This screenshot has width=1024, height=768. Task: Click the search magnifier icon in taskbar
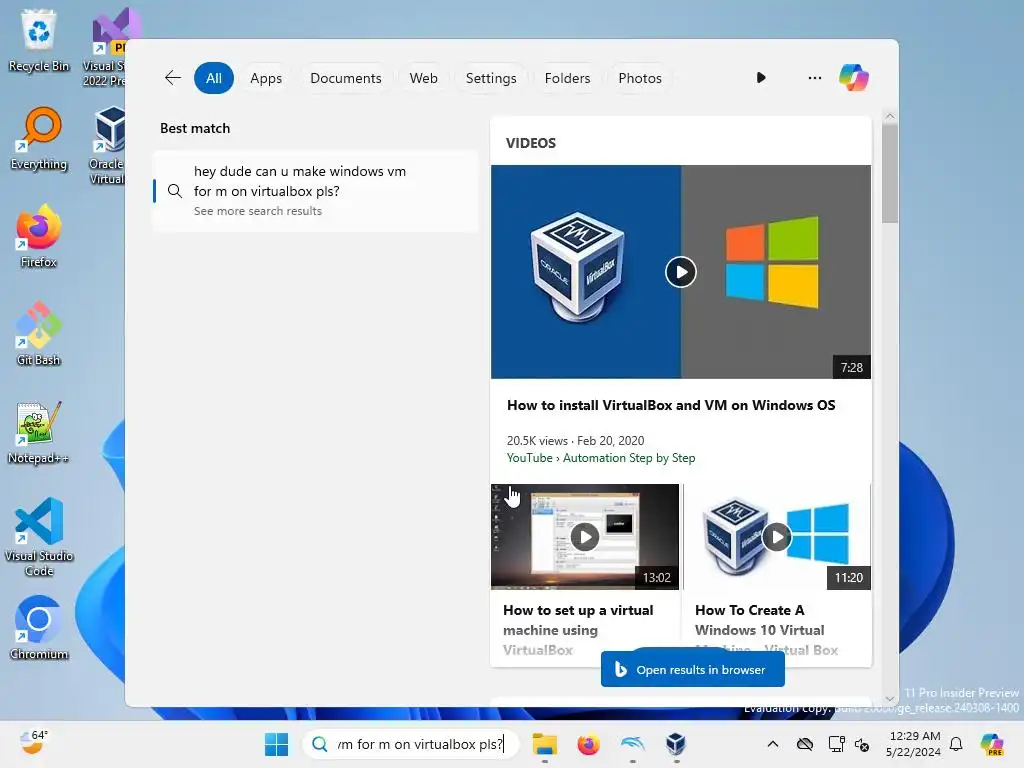point(319,744)
